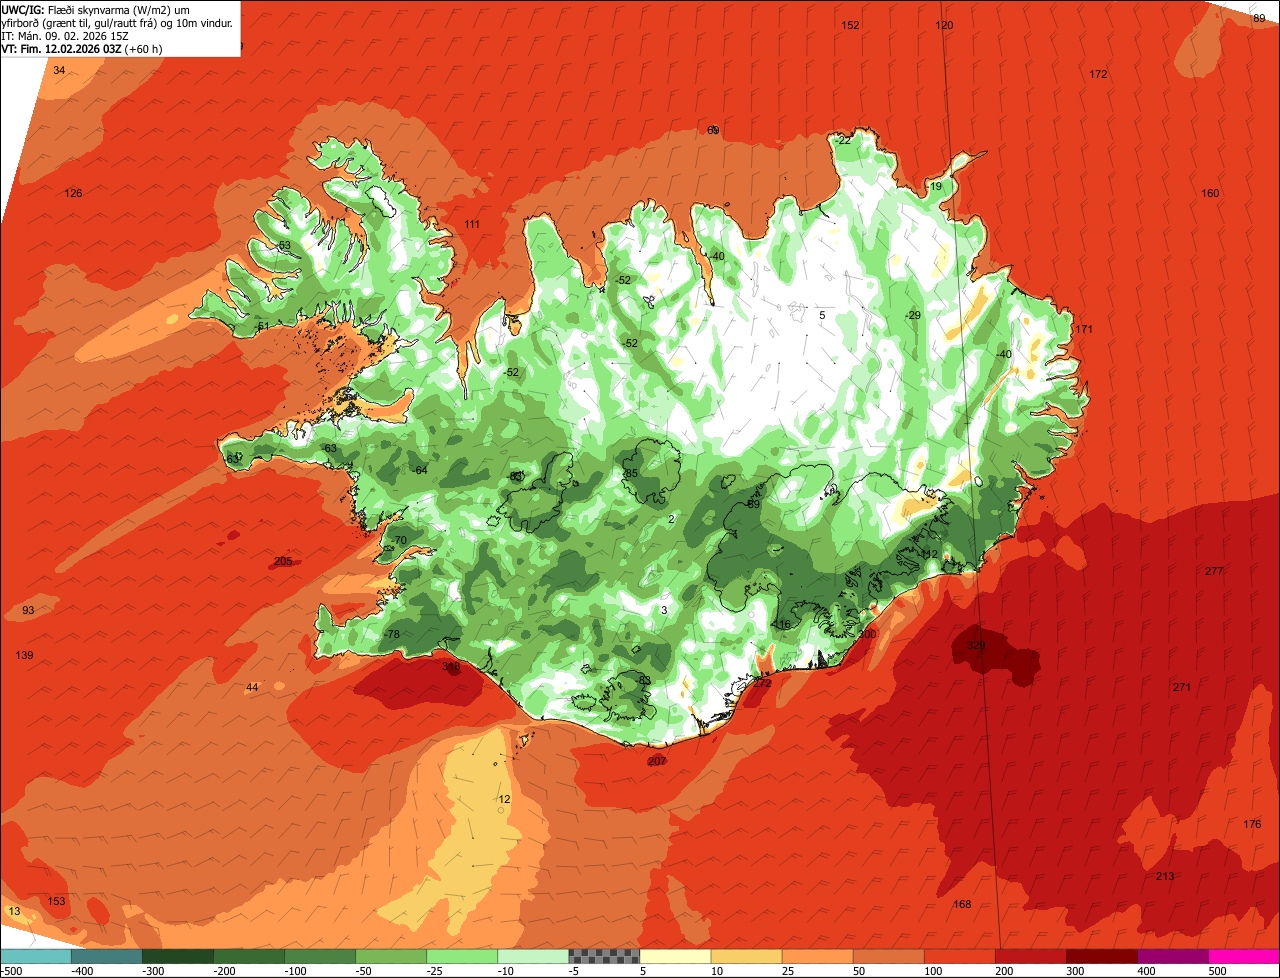Click the map value '152' at the top
The image size is (1280, 978).
850,25
